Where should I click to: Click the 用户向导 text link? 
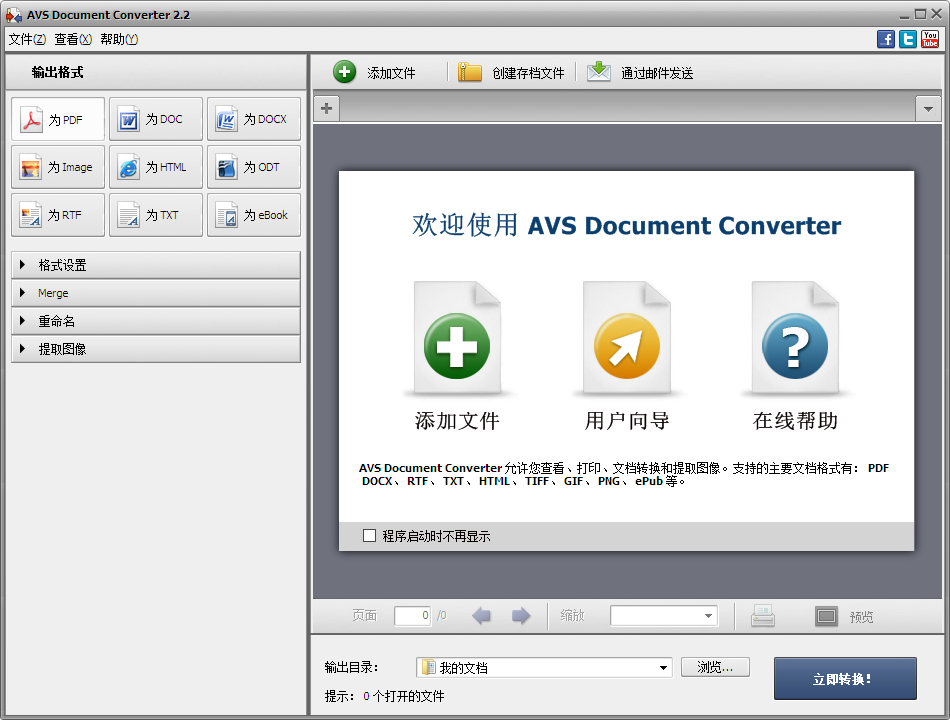(x=627, y=421)
